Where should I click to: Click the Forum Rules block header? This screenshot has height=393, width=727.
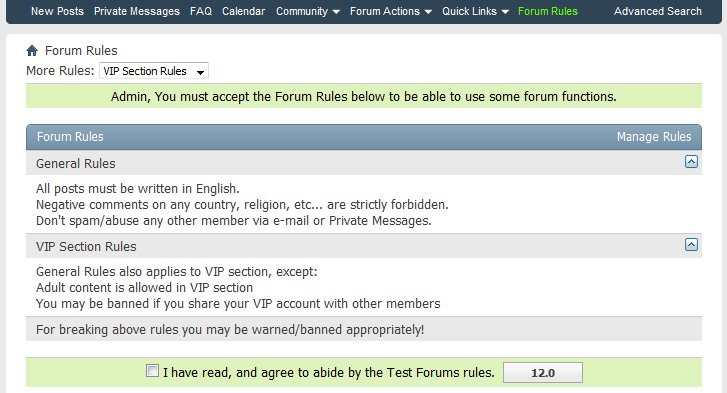(x=364, y=137)
